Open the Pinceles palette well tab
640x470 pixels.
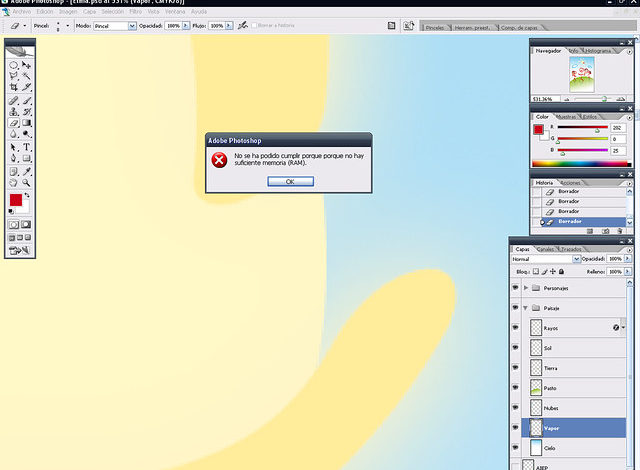[x=434, y=28]
